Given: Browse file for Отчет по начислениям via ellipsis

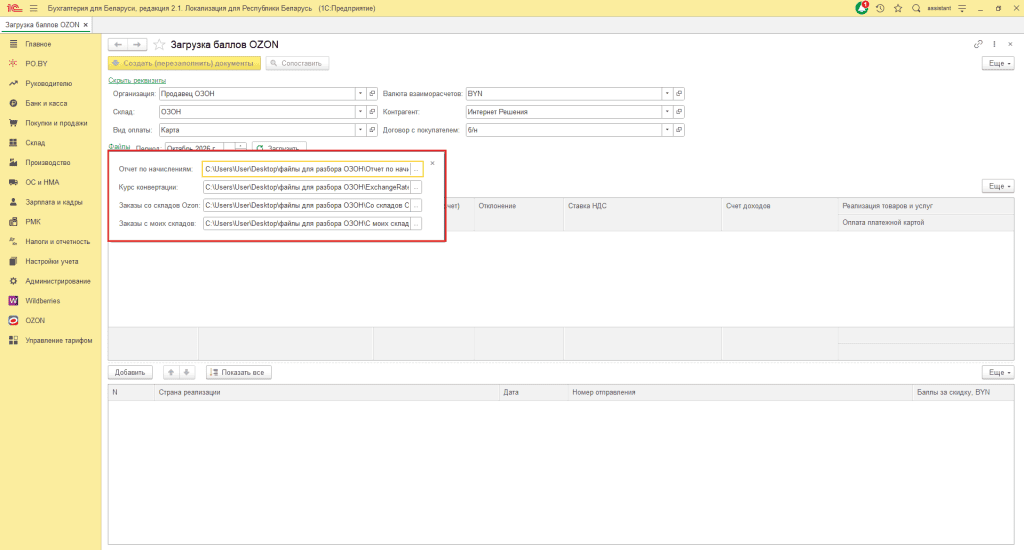Looking at the screenshot, I should tap(416, 169).
